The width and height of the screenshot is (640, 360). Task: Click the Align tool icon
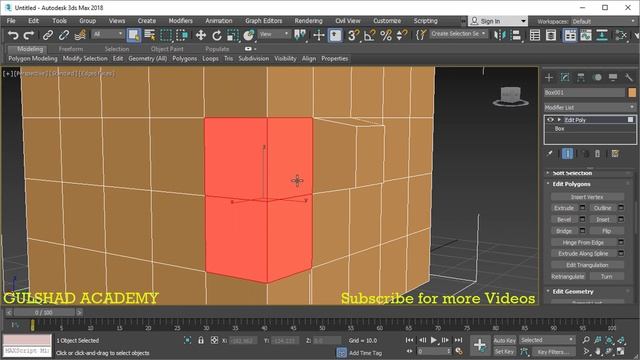point(516,35)
